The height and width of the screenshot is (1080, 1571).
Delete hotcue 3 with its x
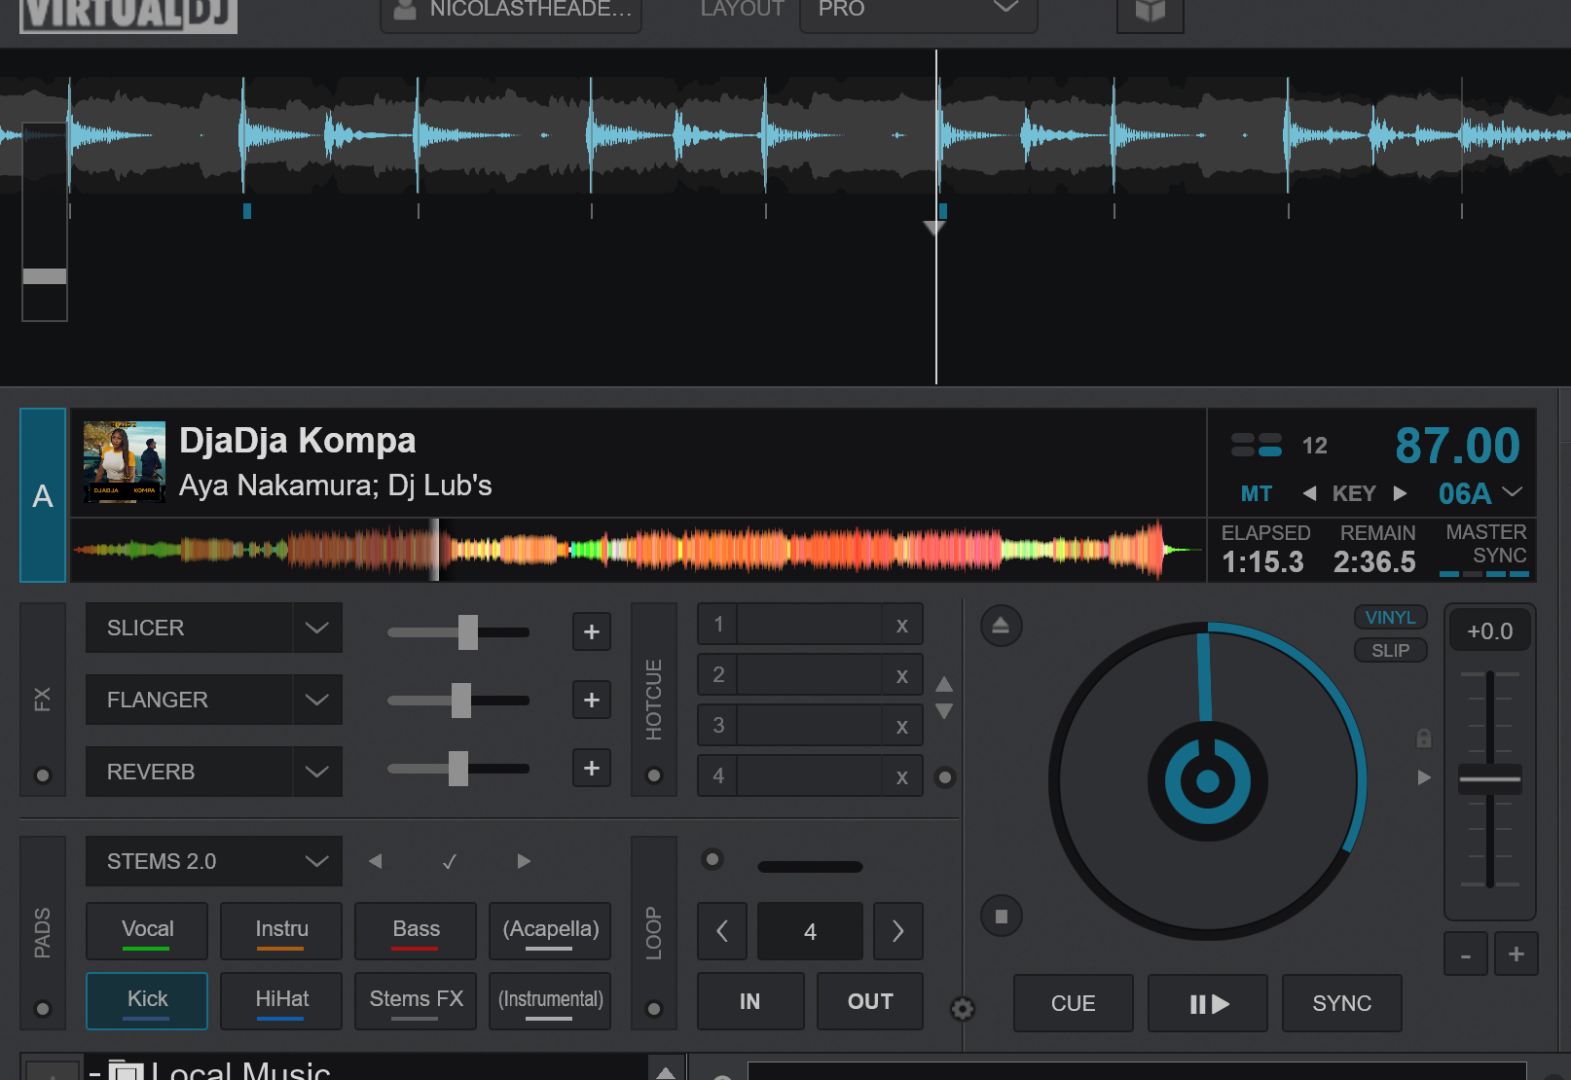pos(902,725)
